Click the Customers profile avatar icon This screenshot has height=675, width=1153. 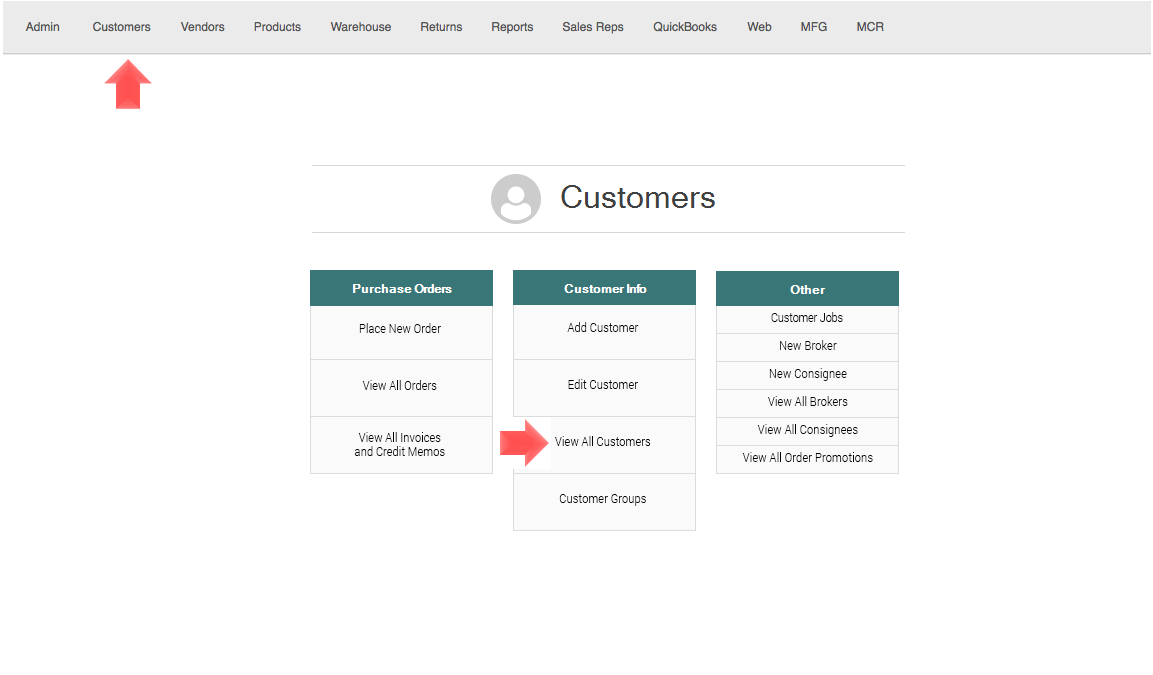point(515,198)
